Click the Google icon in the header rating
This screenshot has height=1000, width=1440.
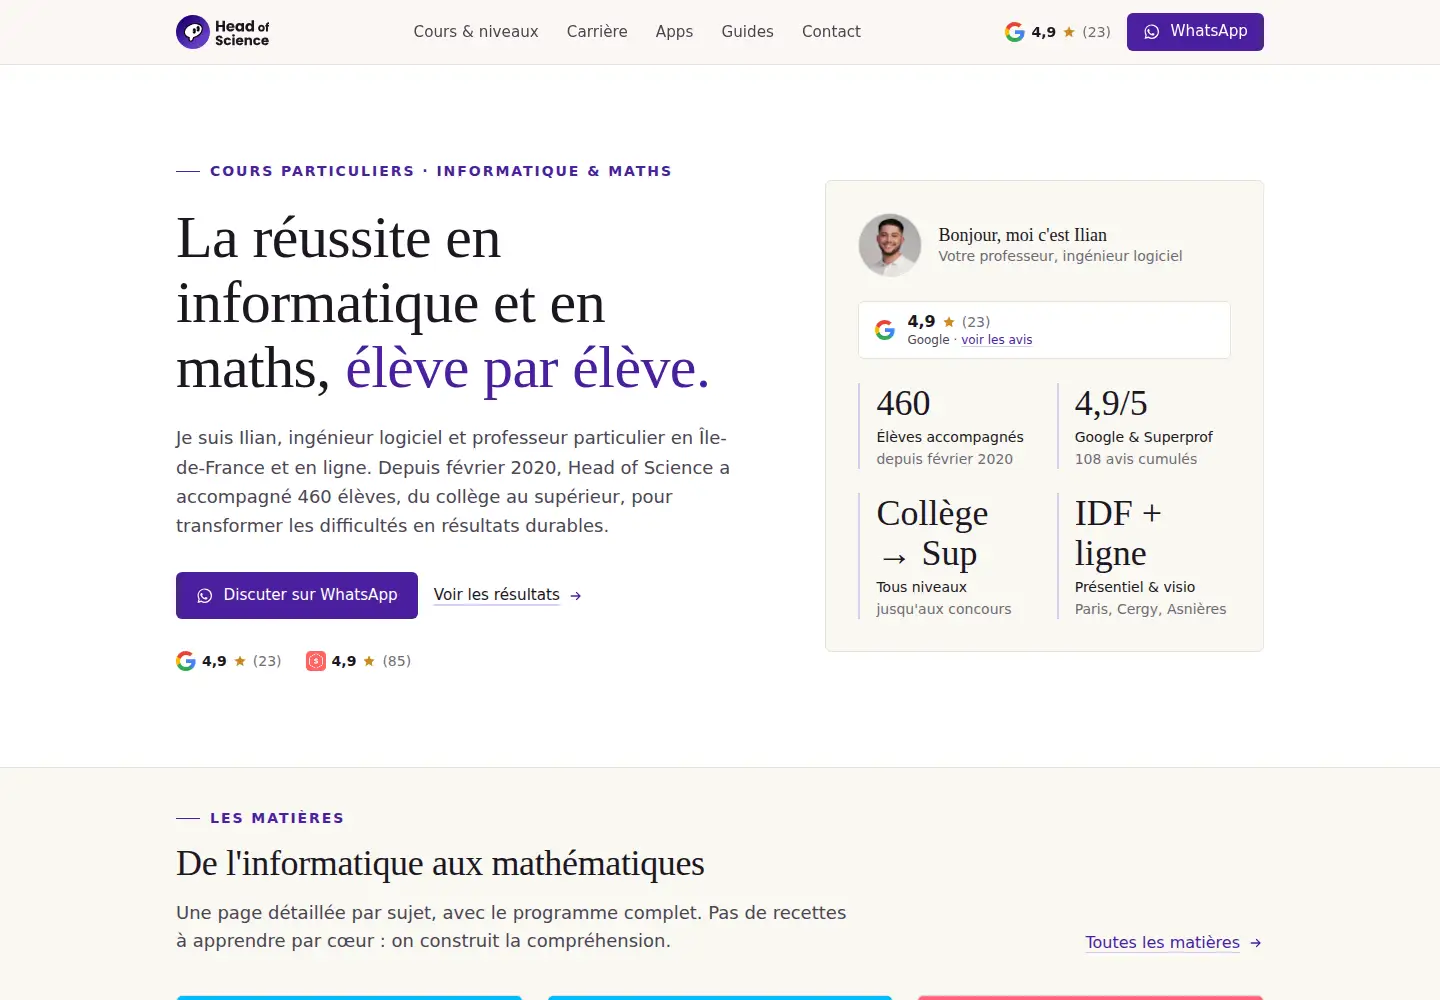(x=1014, y=32)
